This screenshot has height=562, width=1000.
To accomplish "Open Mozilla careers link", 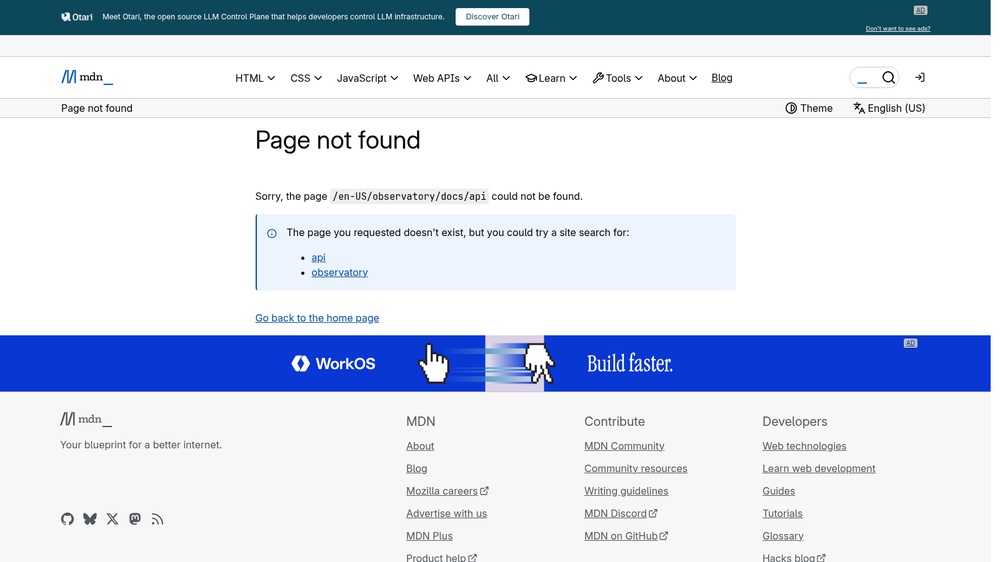I will 447,491.
